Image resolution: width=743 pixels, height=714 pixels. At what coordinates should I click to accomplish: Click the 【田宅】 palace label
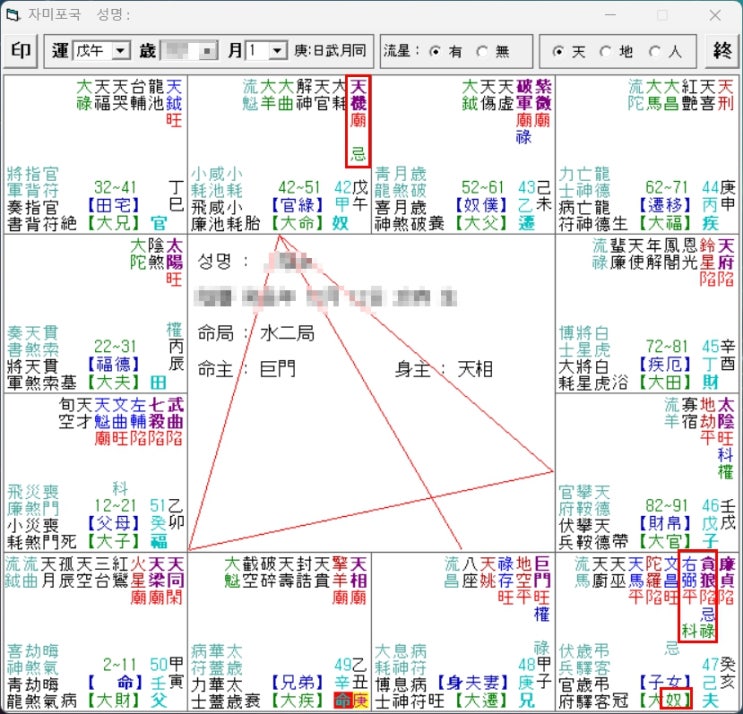tap(113, 206)
